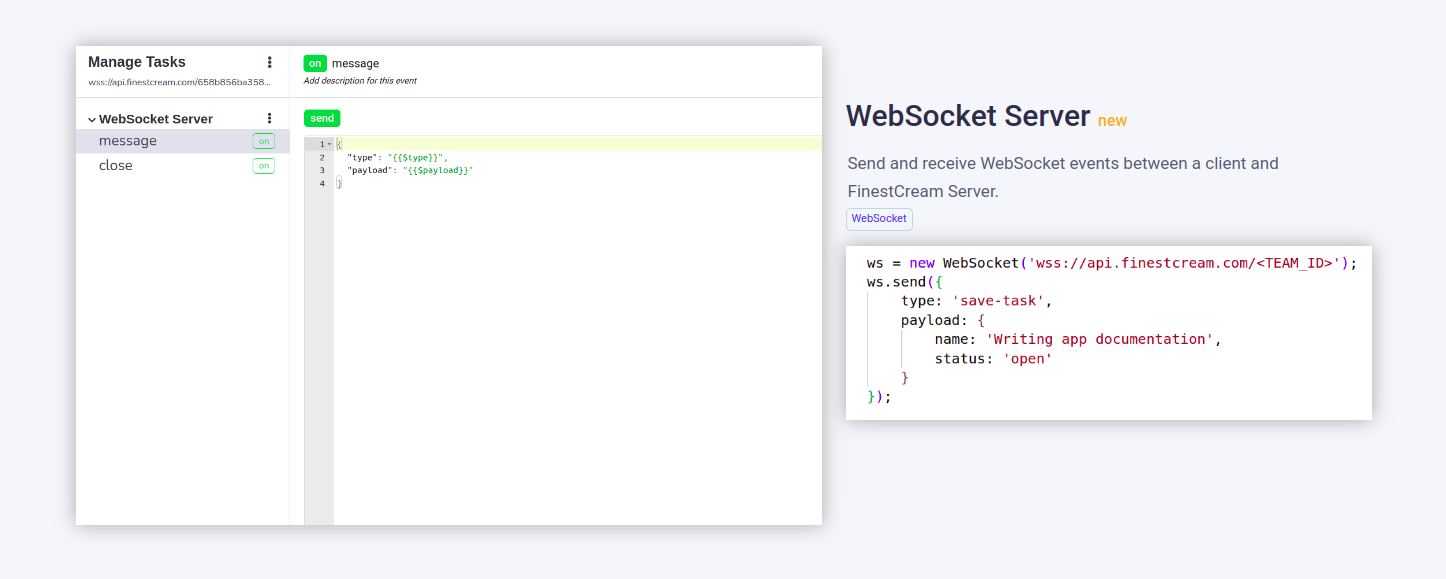Screen dimensions: 1446x579
Task: Open WebSocket Server kebab menu
Action: 269,118
